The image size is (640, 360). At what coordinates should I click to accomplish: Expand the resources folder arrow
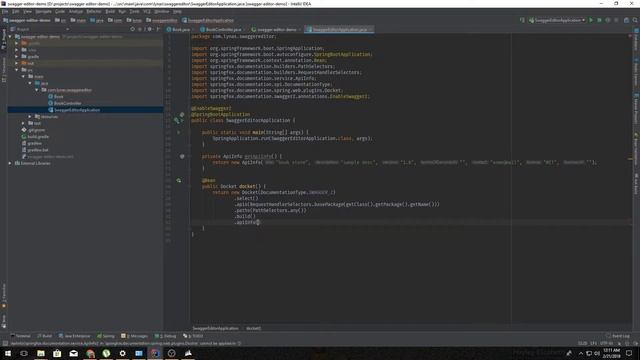tap(30, 116)
